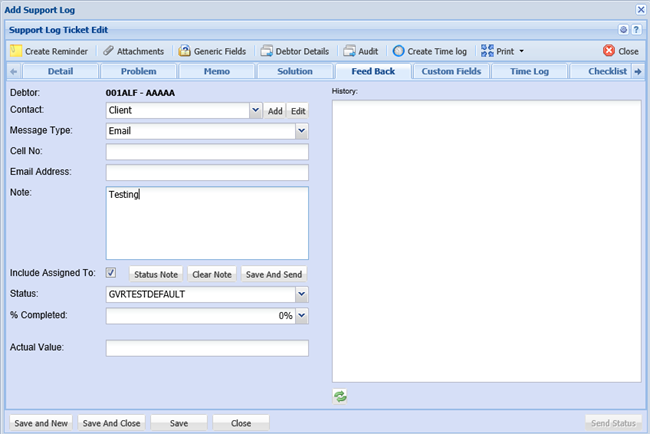Open the % Completed dropdown
This screenshot has height=434, width=650.
click(x=301, y=316)
